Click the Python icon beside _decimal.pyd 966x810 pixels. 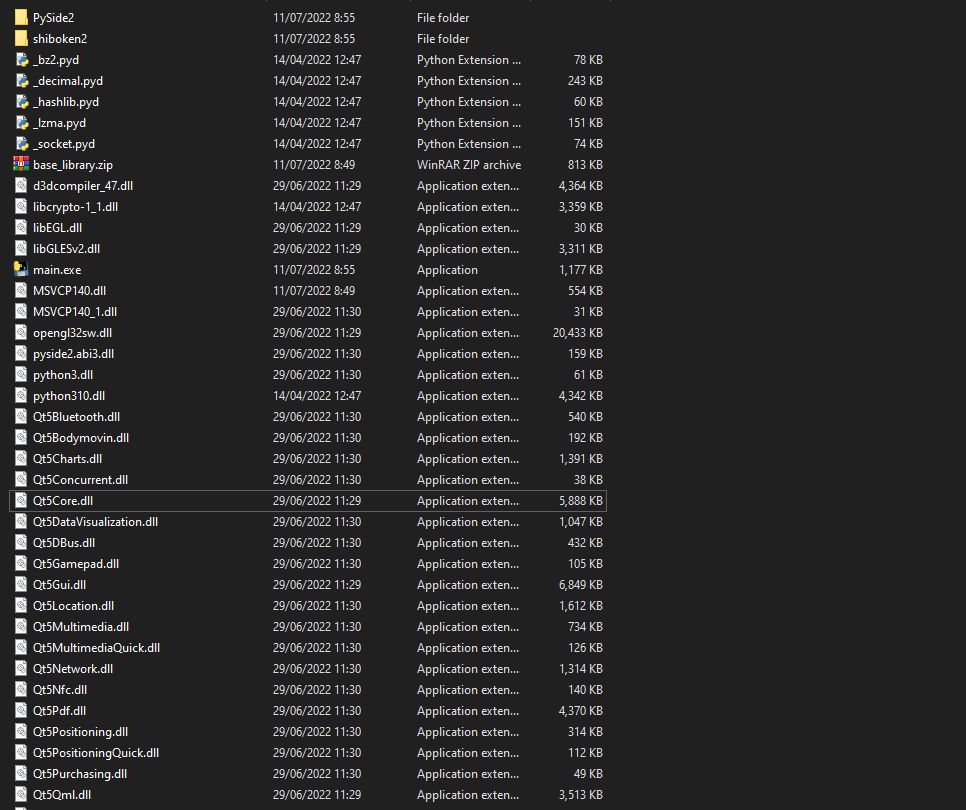(x=22, y=81)
